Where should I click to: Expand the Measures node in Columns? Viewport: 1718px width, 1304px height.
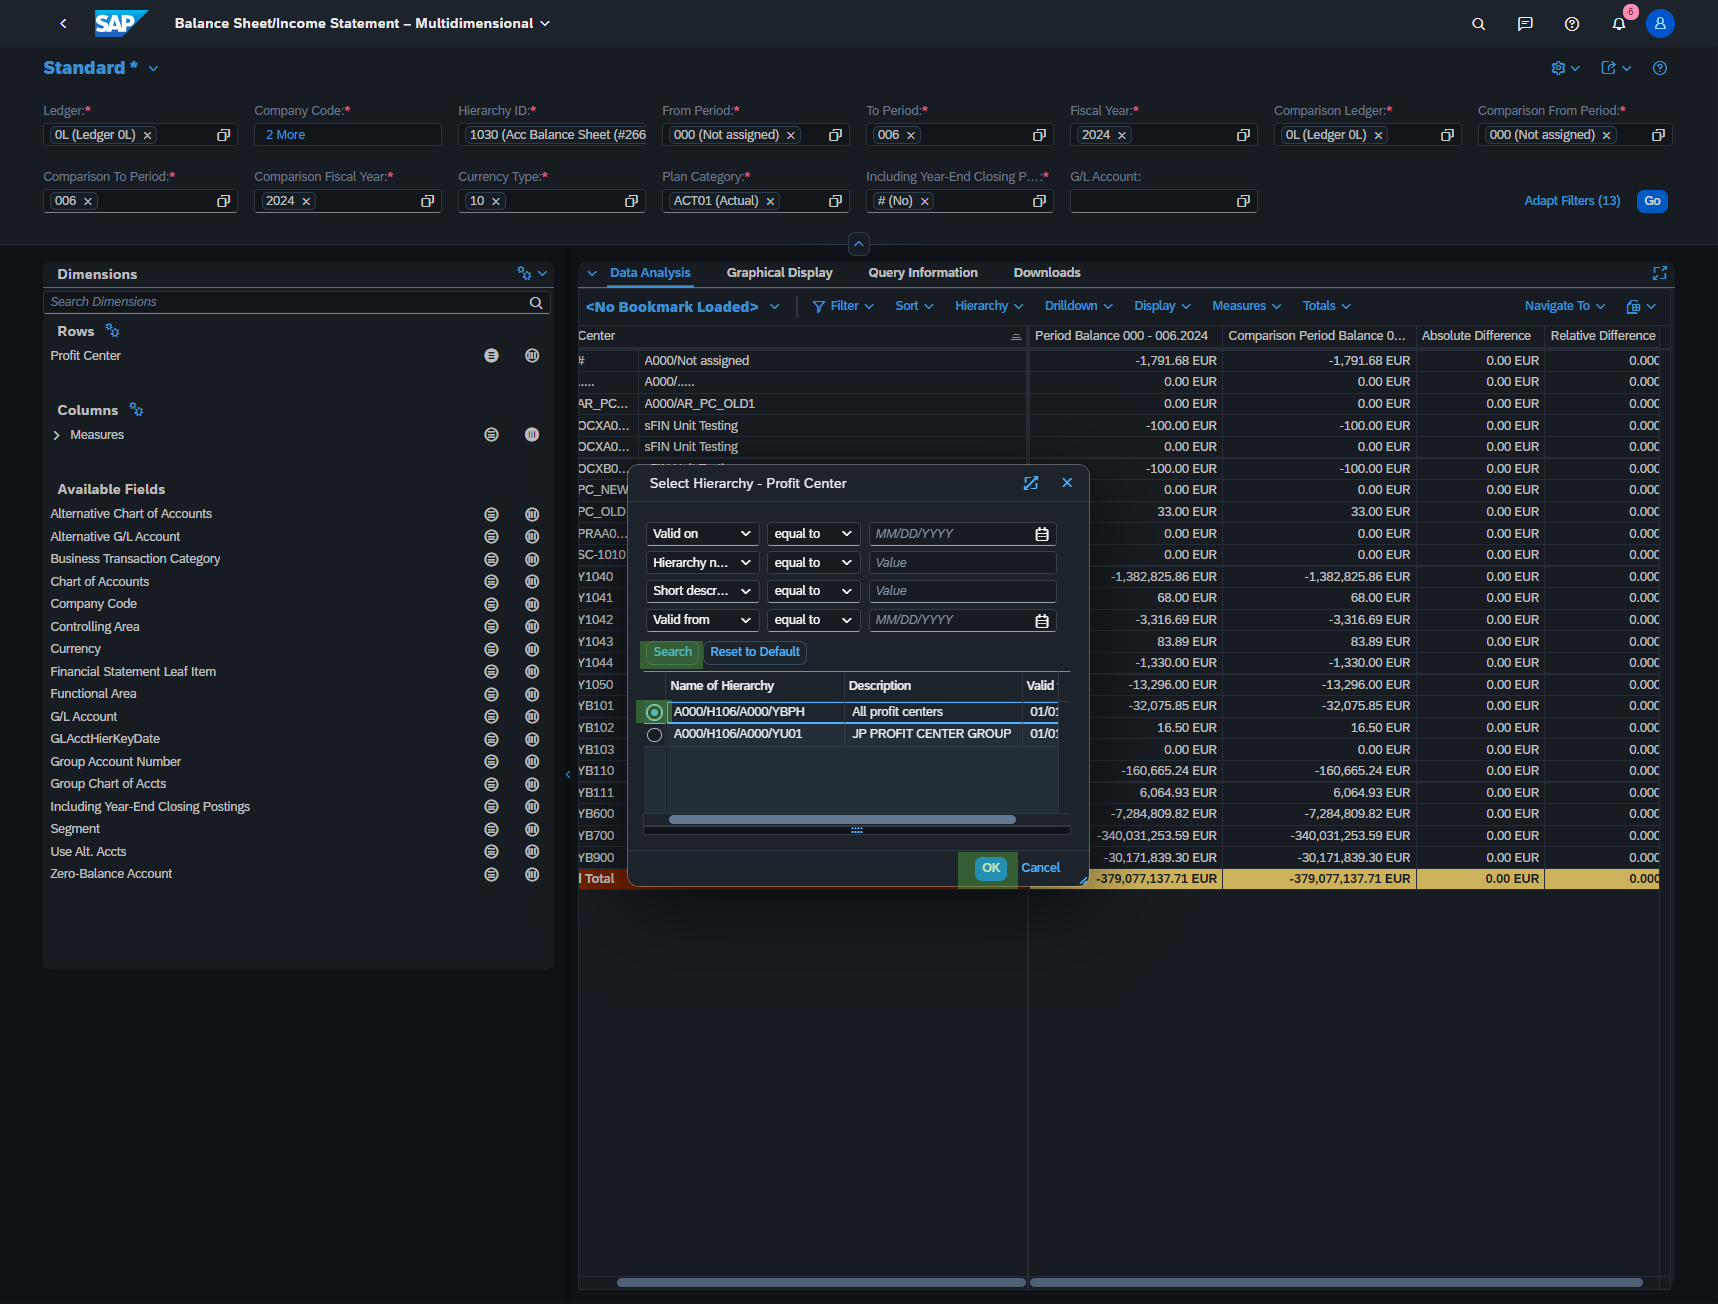(x=56, y=435)
